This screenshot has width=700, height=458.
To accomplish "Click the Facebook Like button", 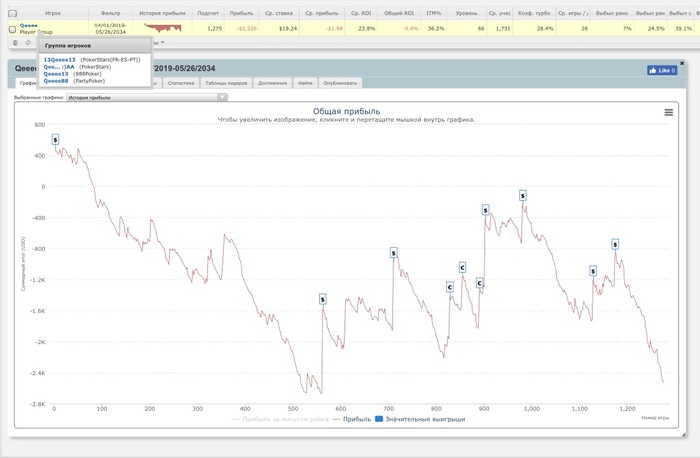I will coord(662,70).
